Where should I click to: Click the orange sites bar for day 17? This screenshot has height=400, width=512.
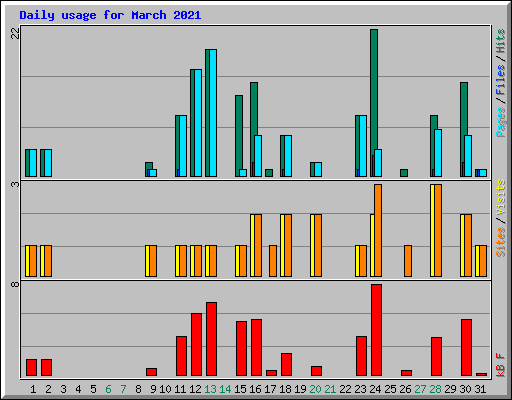coord(273,261)
